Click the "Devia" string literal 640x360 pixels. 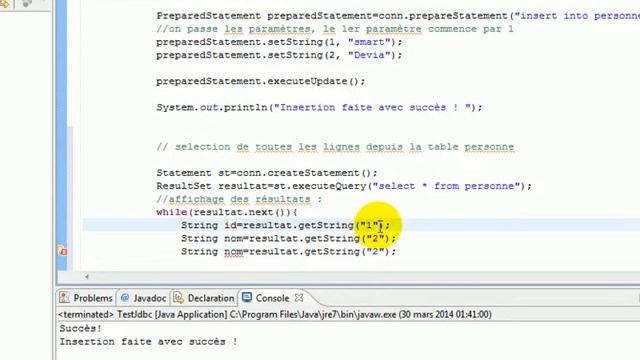pyautogui.click(x=369, y=55)
